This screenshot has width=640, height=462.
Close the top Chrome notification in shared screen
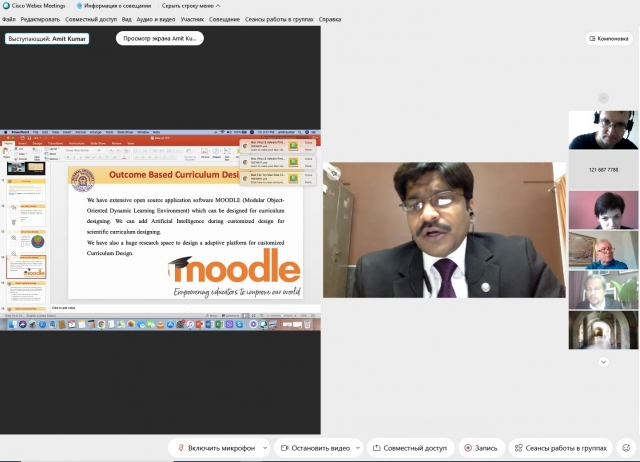click(309, 143)
